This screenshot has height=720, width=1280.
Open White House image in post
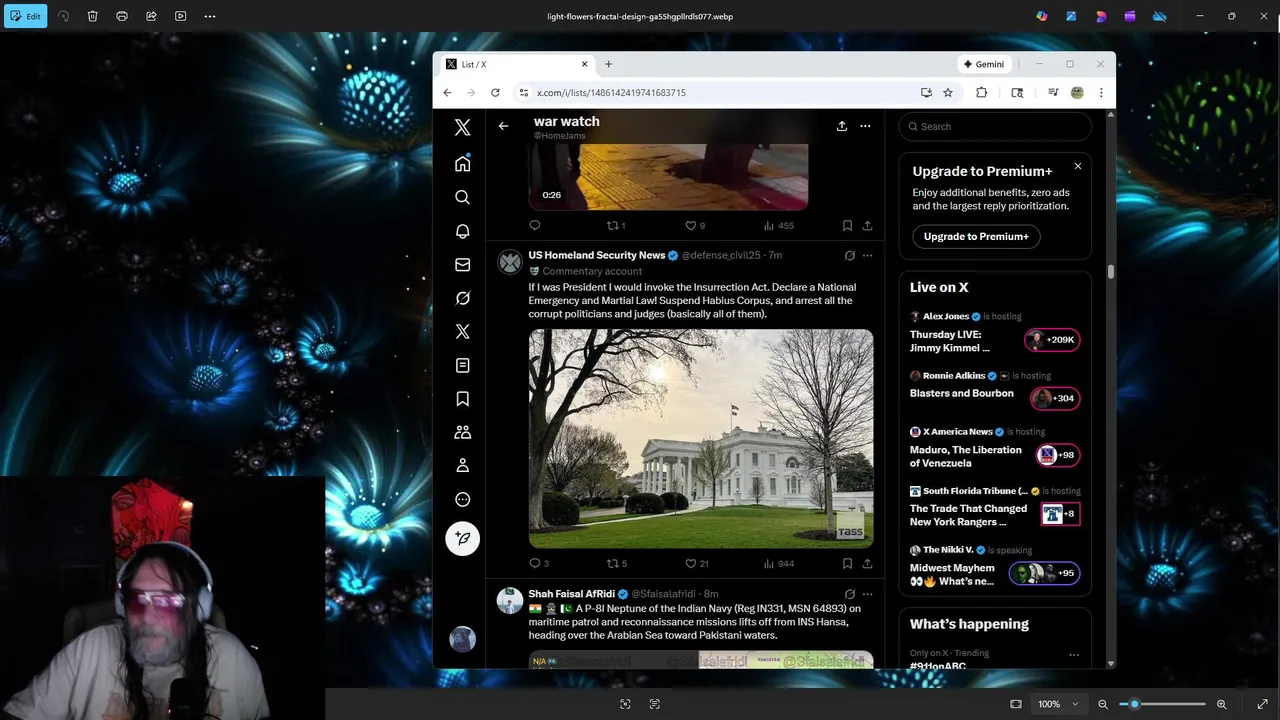[701, 439]
